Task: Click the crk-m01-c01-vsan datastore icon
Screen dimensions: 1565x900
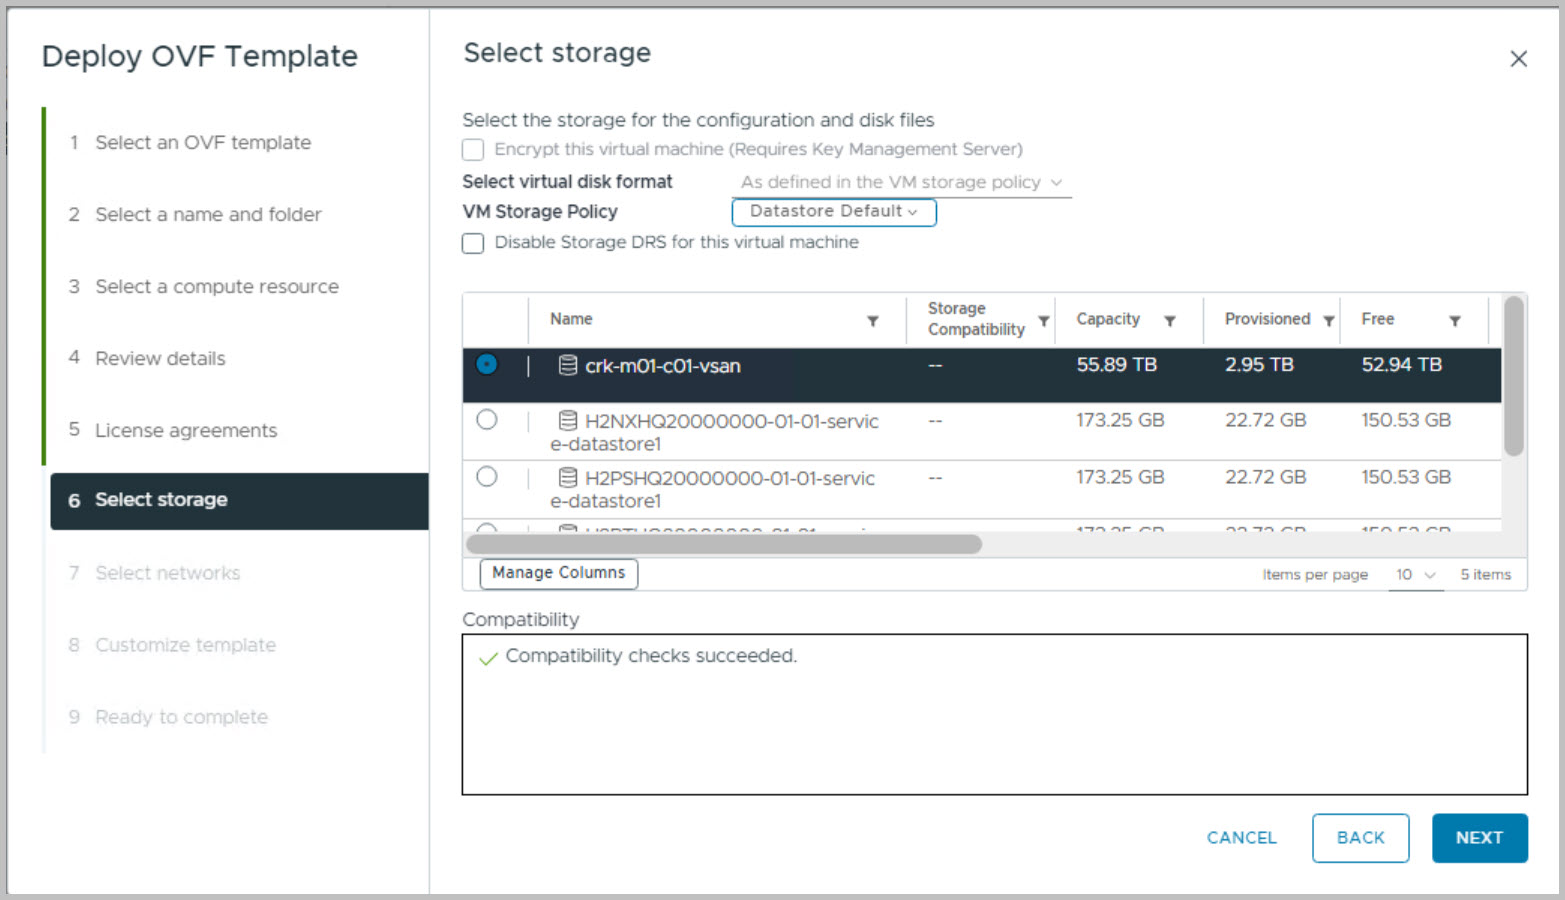Action: [x=567, y=366]
